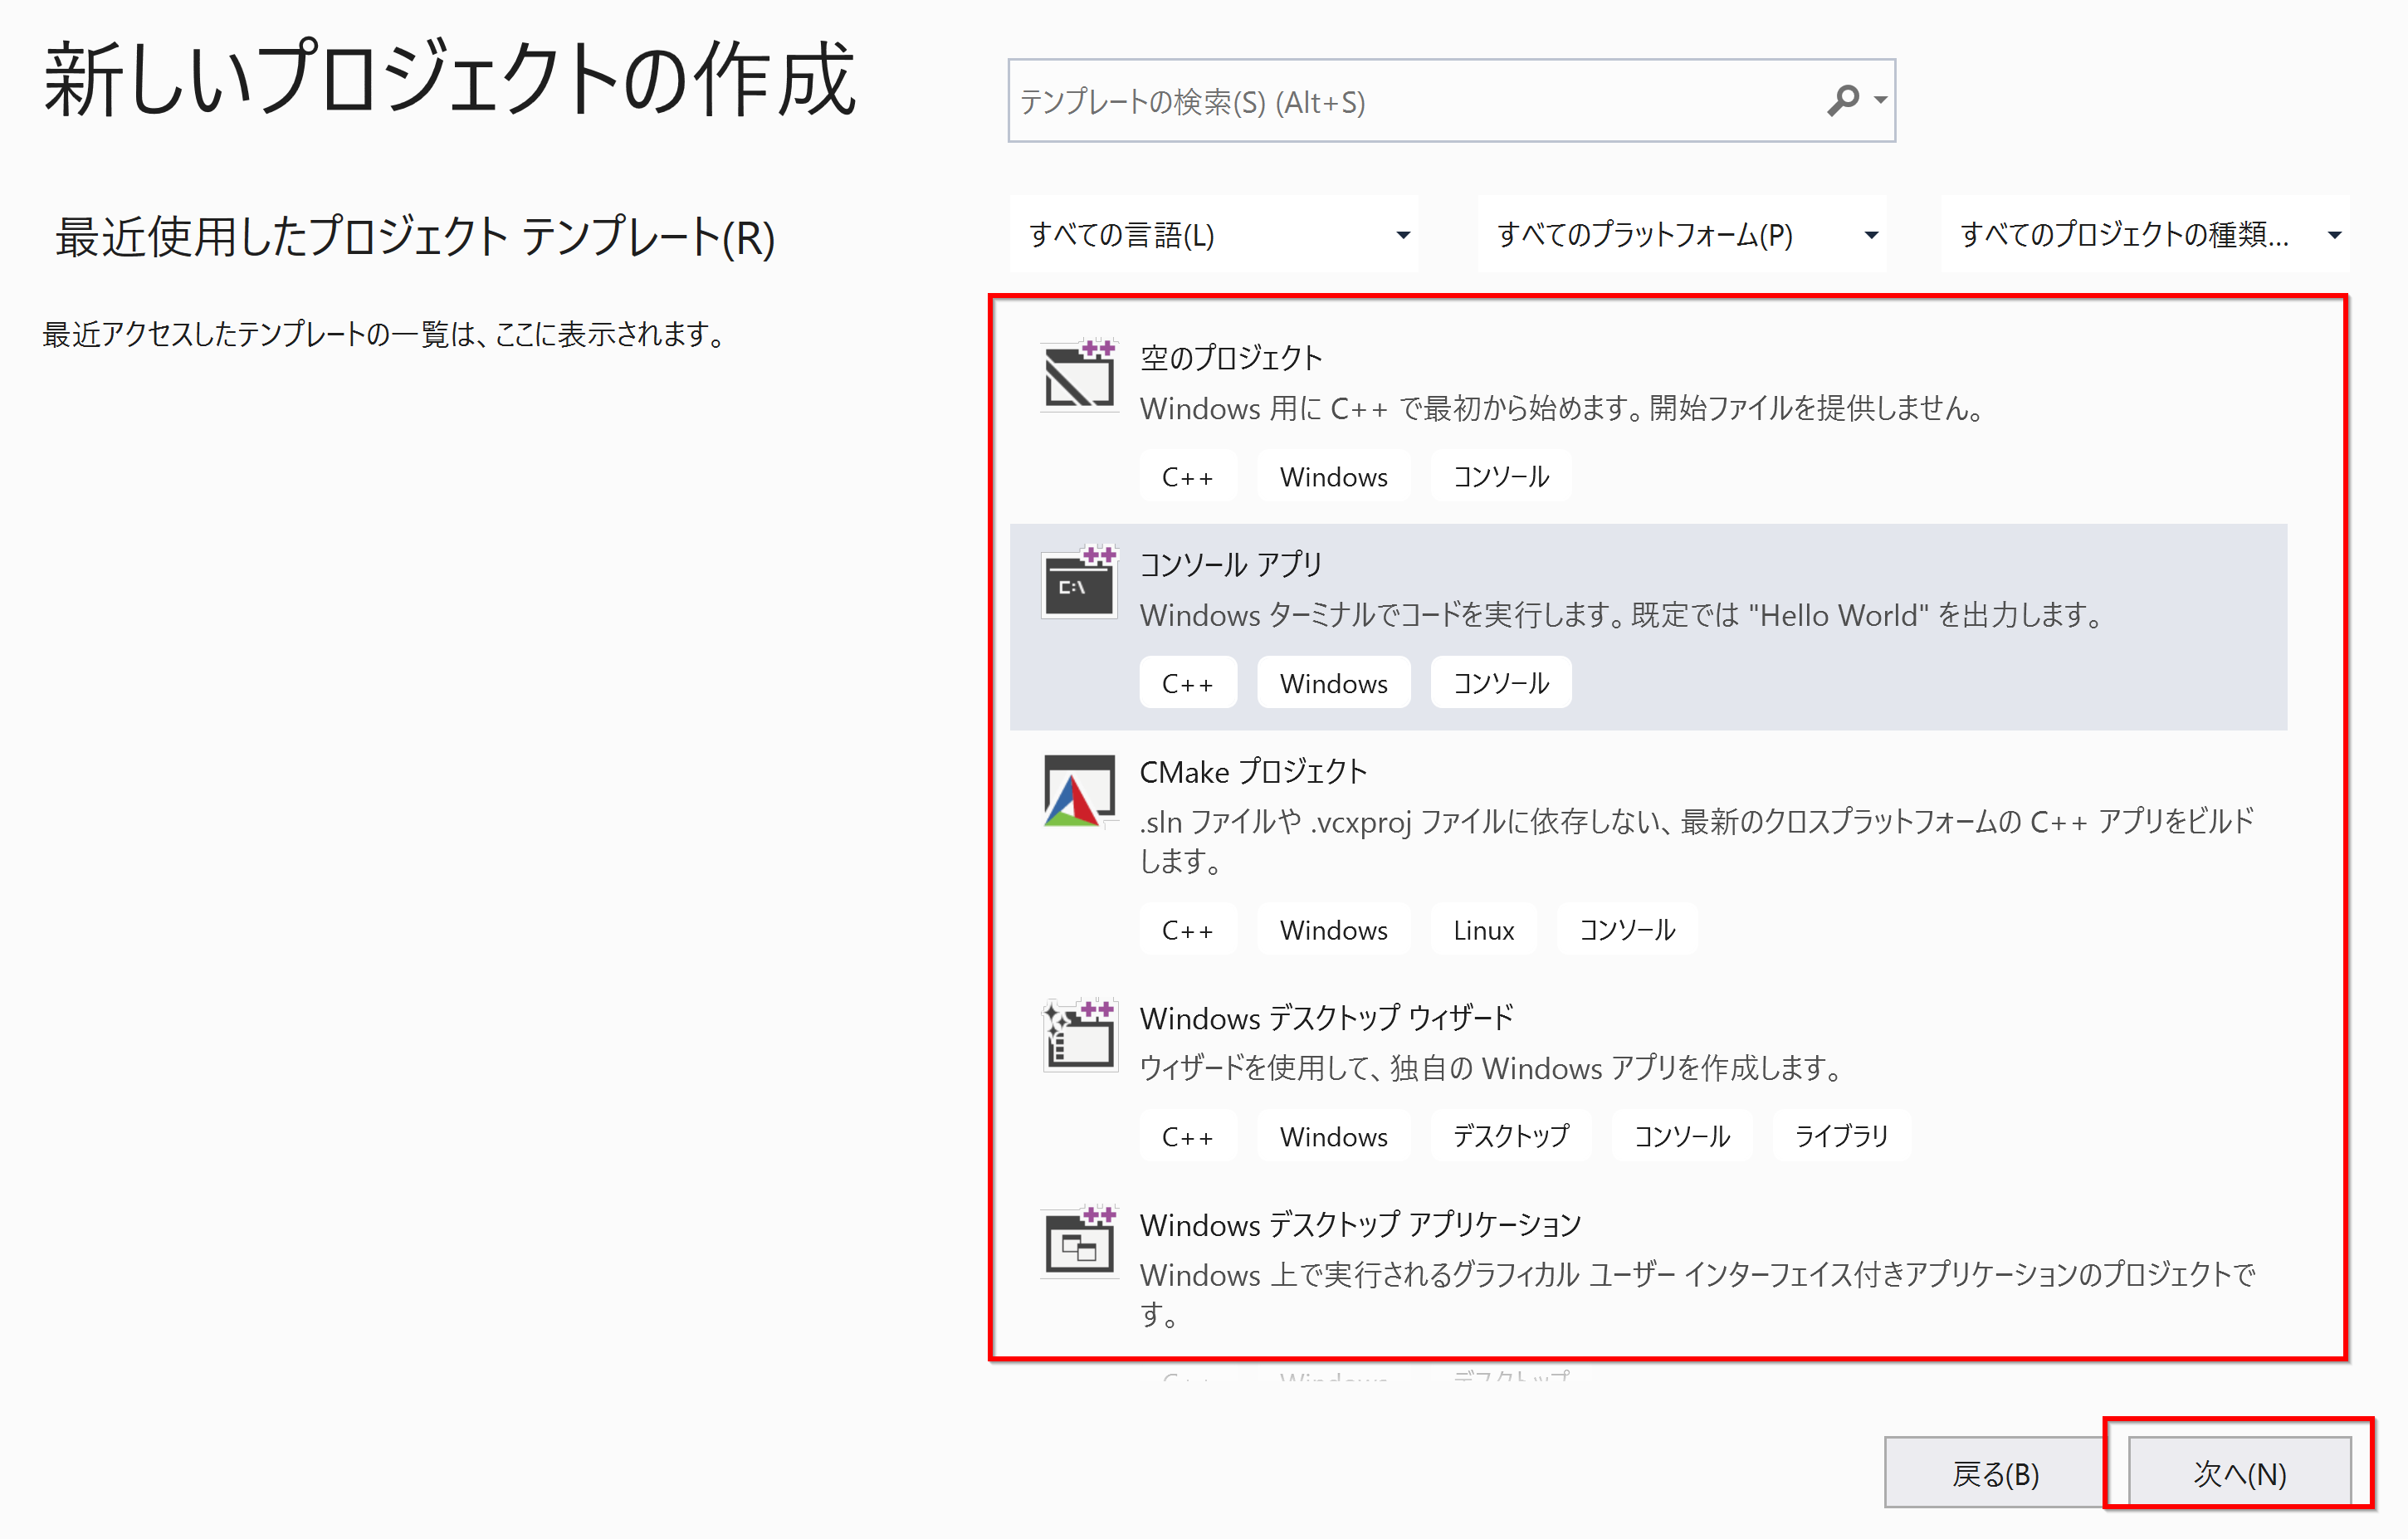2408x1539 pixels.
Task: Click the 戻る(B) button
Action: 1995,1473
